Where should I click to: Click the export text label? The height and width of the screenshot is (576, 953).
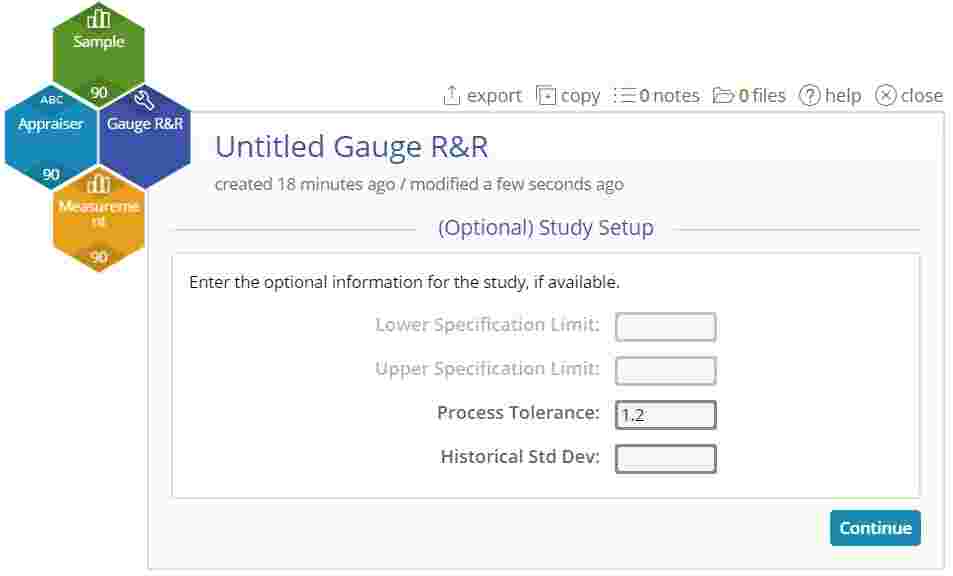click(x=495, y=95)
